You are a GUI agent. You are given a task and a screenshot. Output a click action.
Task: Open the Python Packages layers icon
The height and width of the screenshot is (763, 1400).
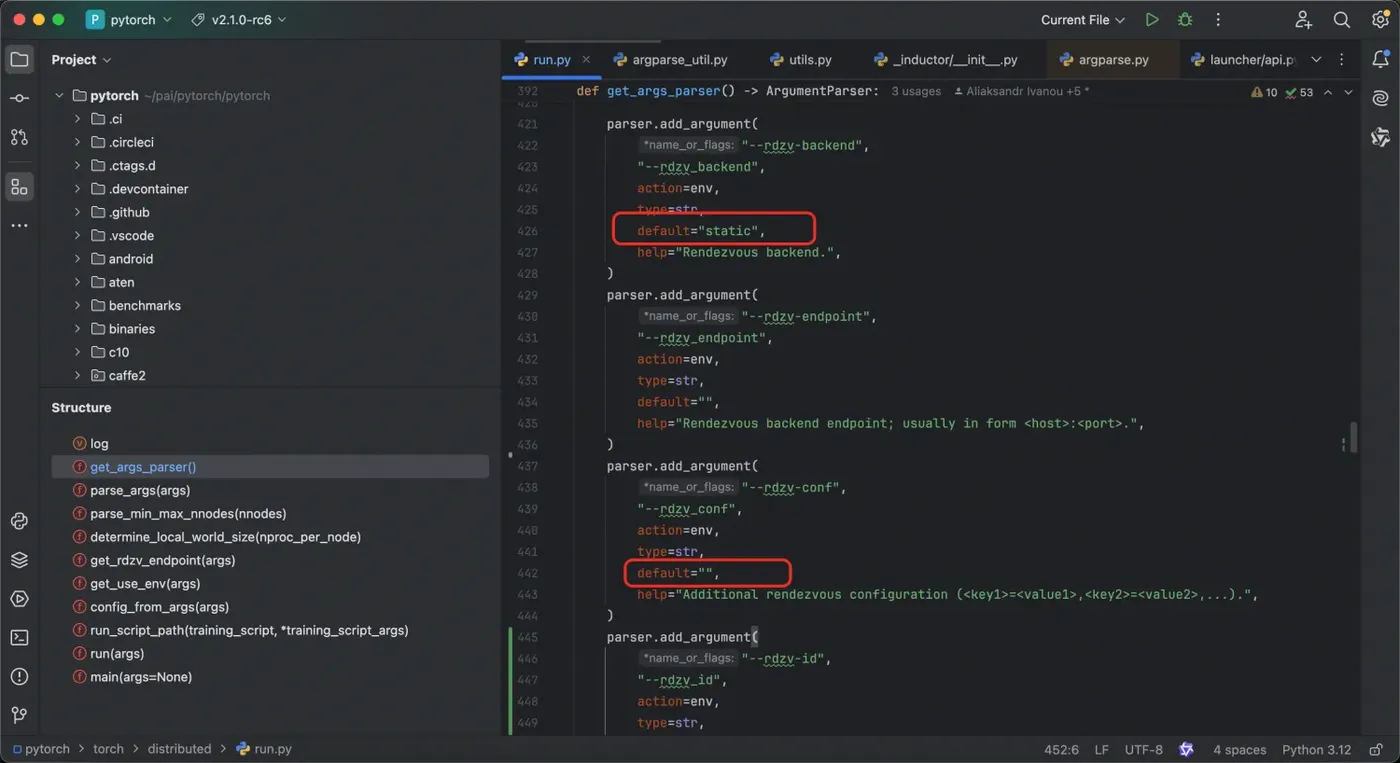coord(19,560)
